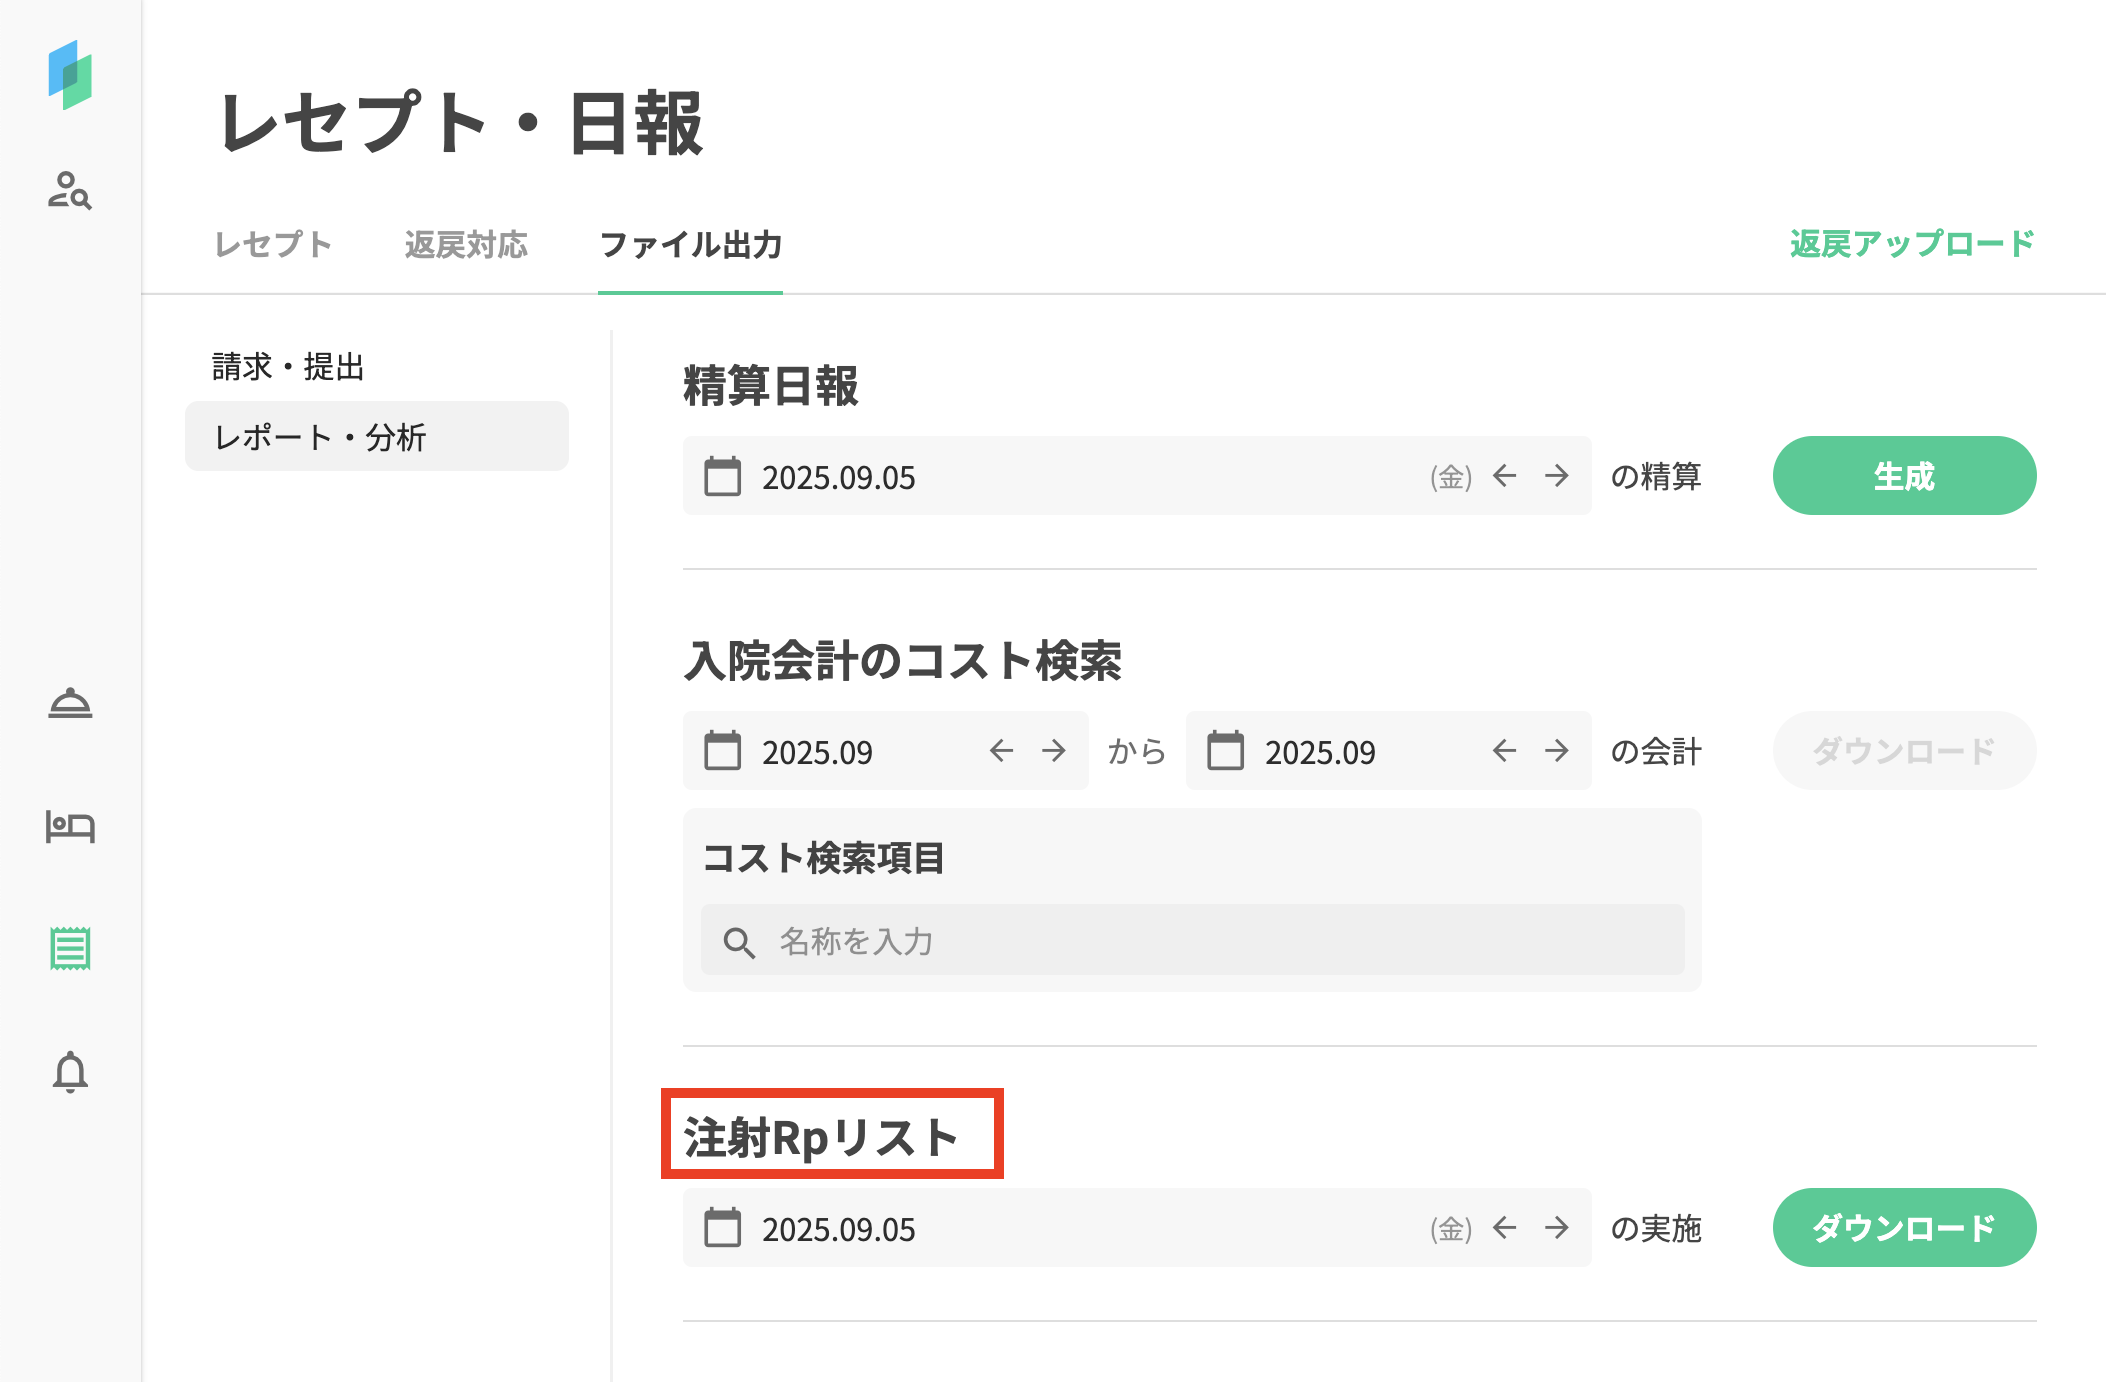2106x1382 pixels.
Task: Open the bed management sidebar icon
Action: [70, 826]
